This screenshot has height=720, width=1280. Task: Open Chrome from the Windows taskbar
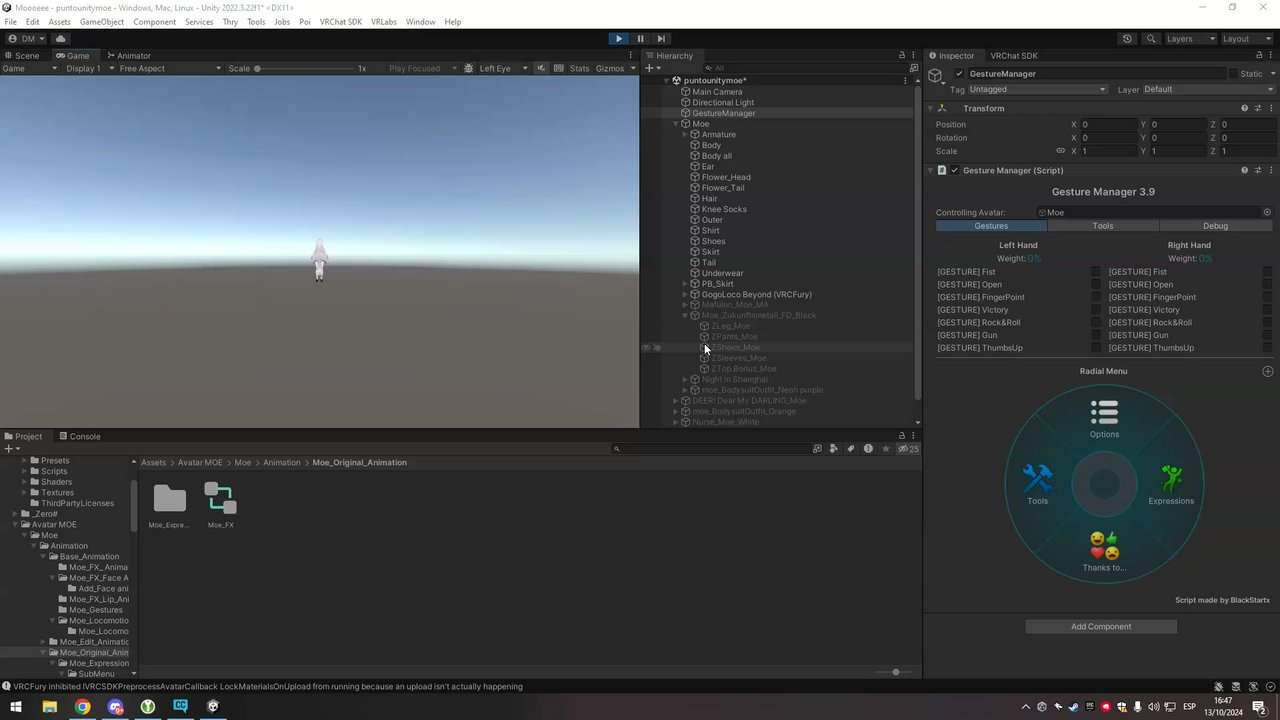tap(82, 707)
